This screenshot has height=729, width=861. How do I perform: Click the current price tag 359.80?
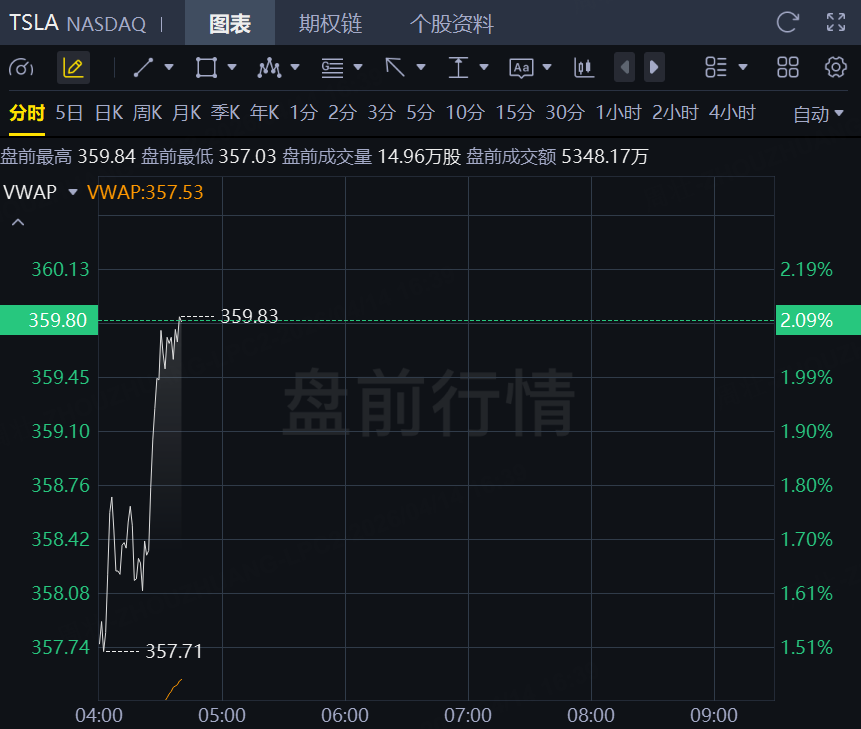pyautogui.click(x=49, y=320)
